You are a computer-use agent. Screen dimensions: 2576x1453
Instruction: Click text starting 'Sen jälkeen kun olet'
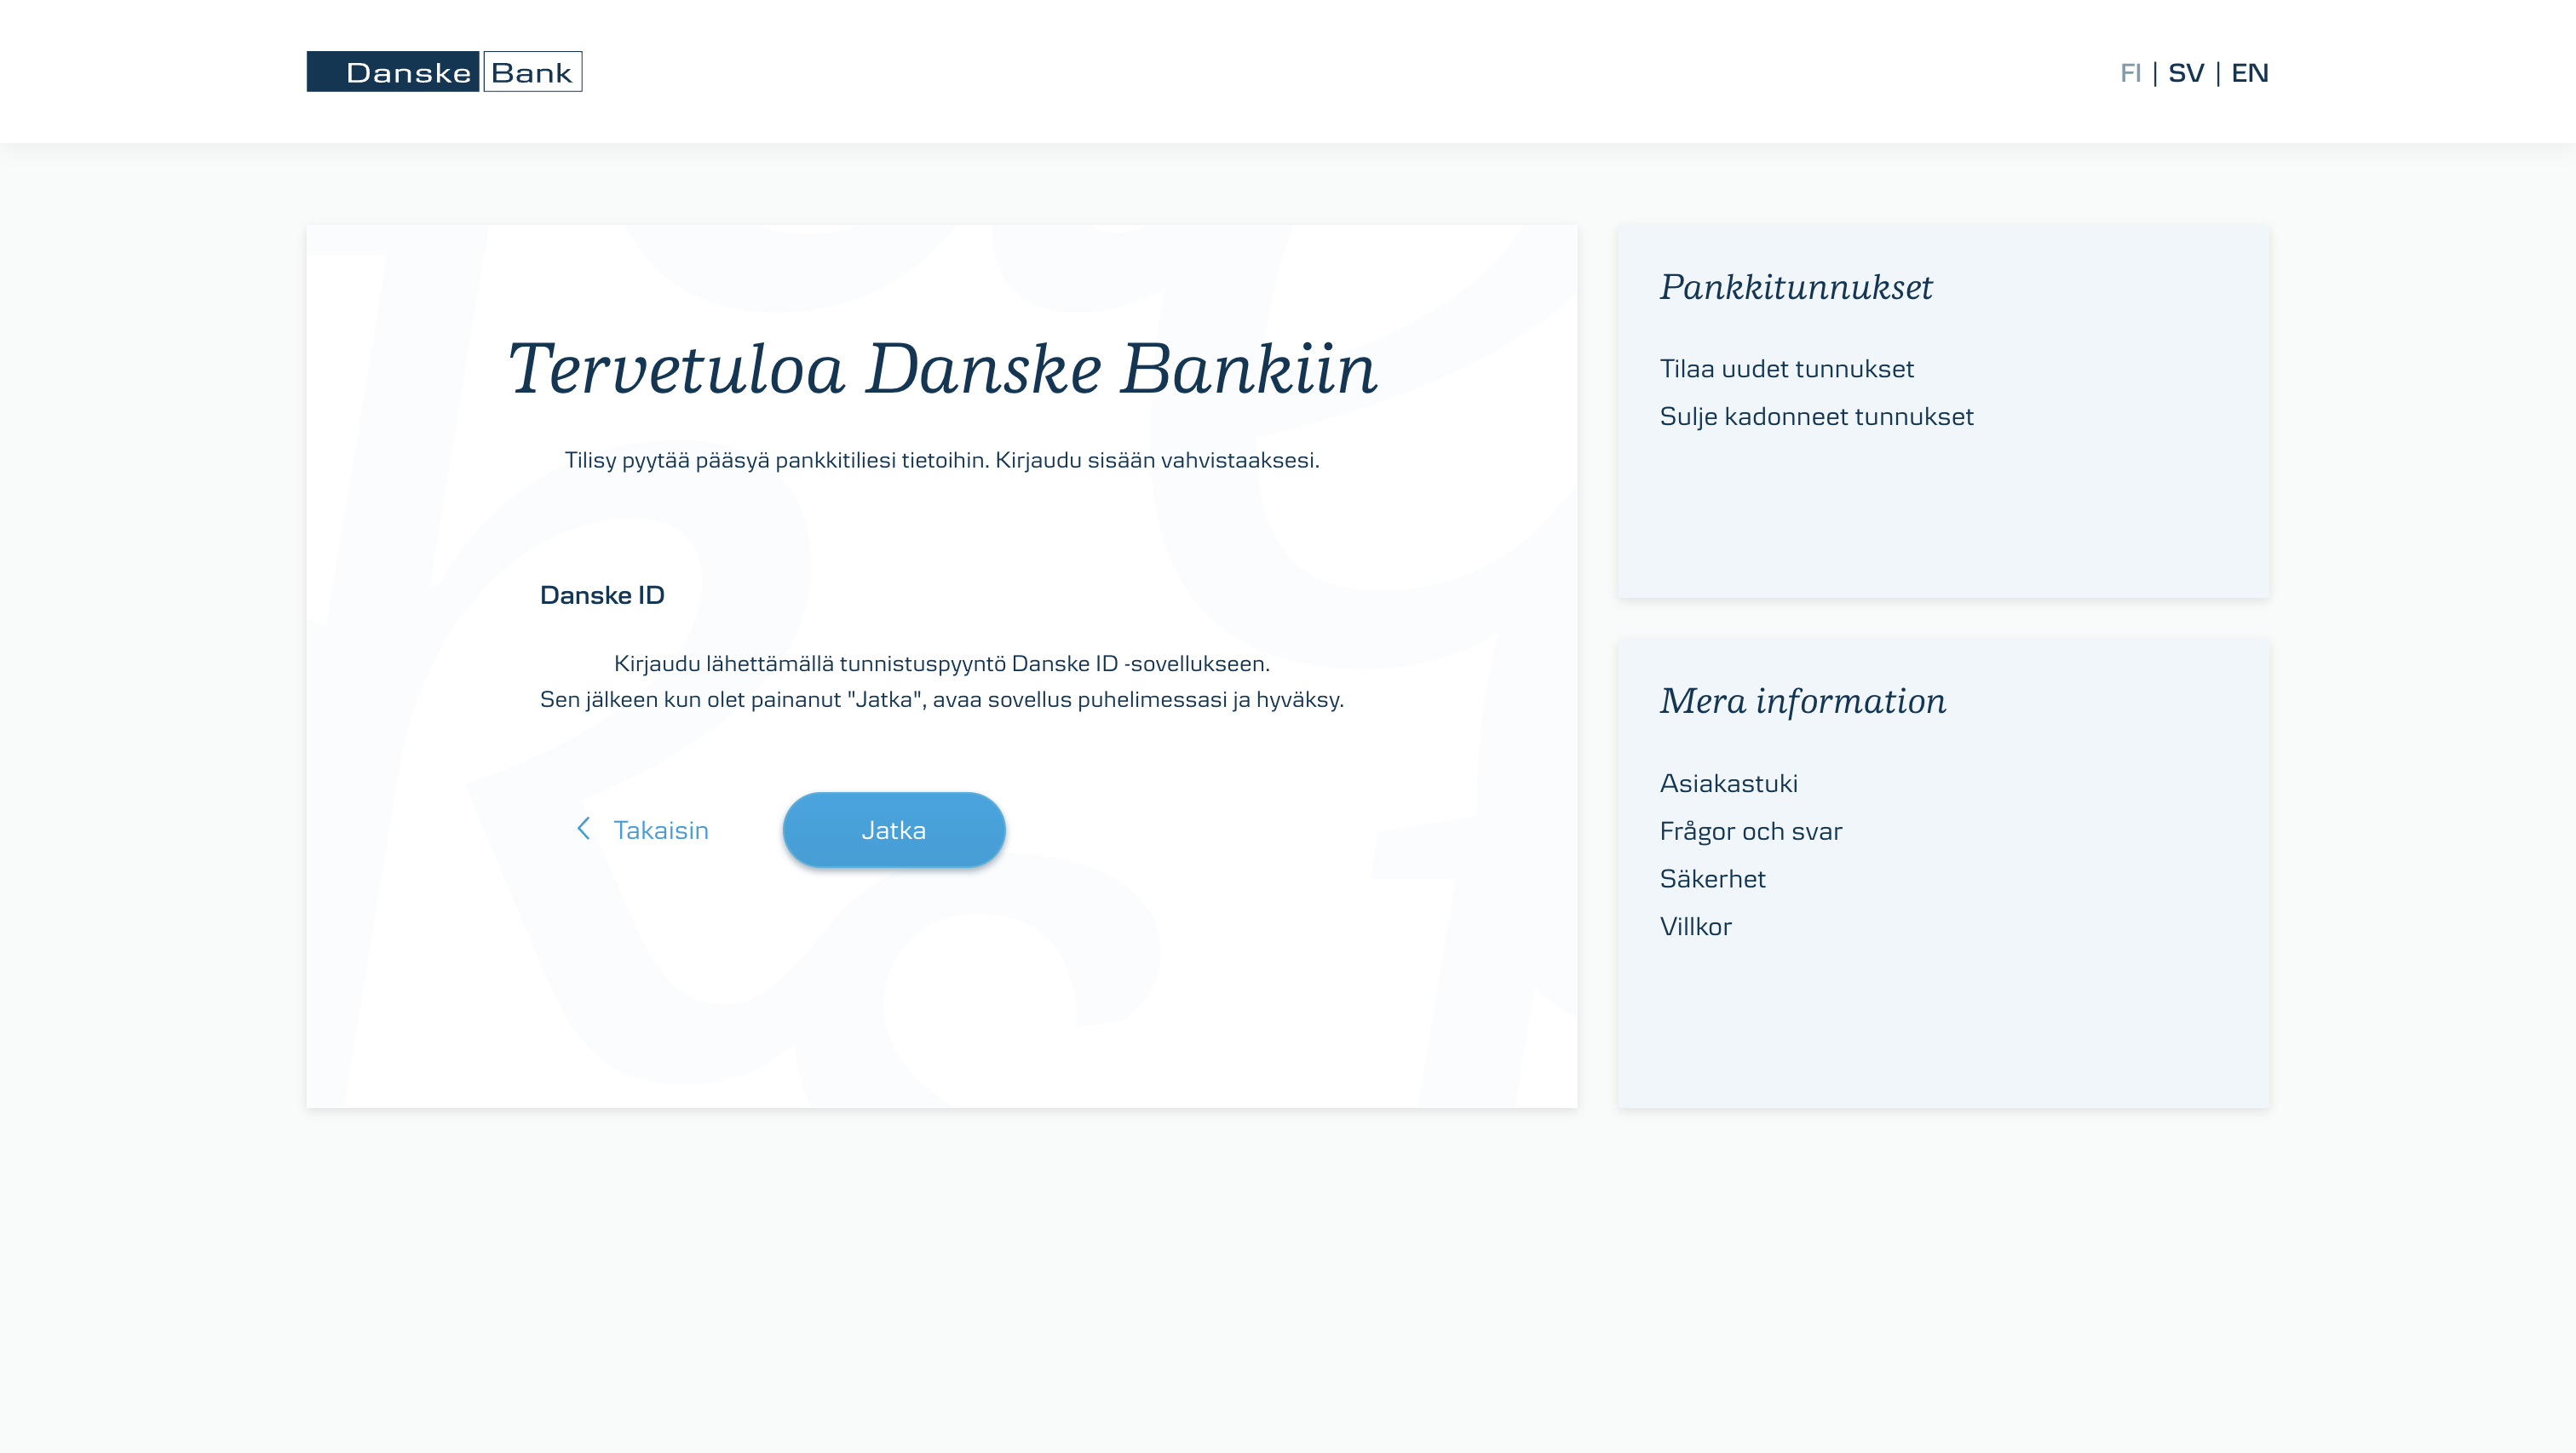[942, 700]
